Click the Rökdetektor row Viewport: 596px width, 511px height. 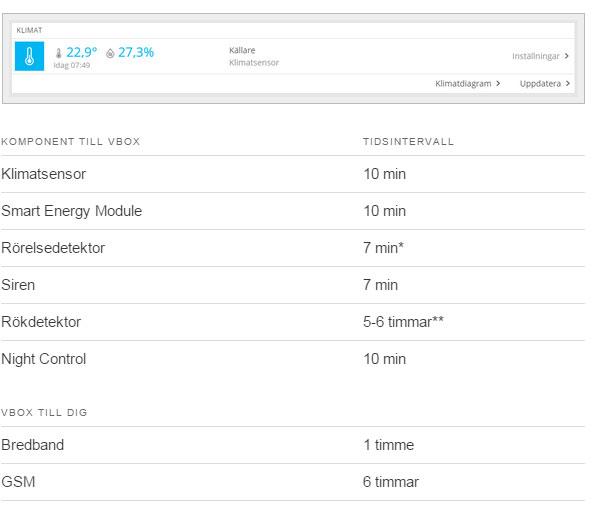click(x=292, y=322)
